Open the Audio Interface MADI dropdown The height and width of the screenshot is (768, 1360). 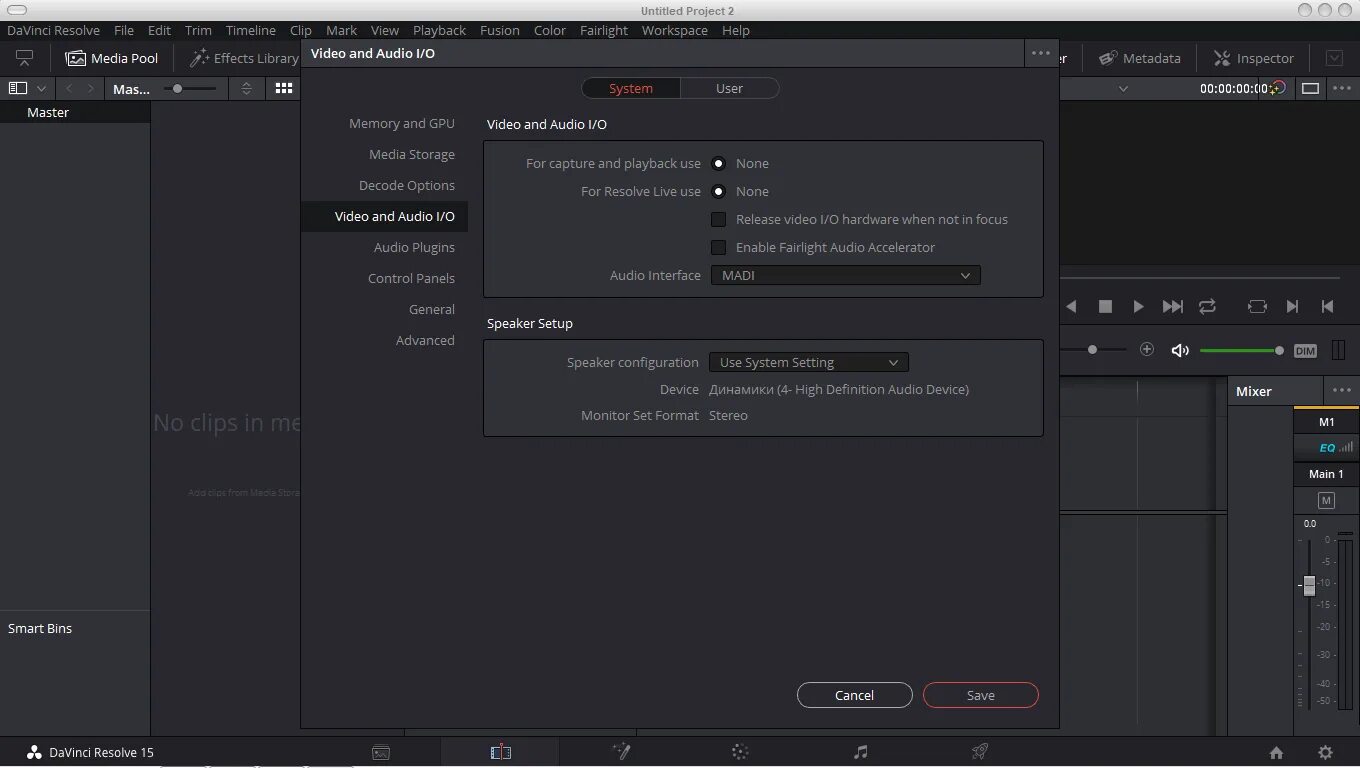pyautogui.click(x=845, y=275)
